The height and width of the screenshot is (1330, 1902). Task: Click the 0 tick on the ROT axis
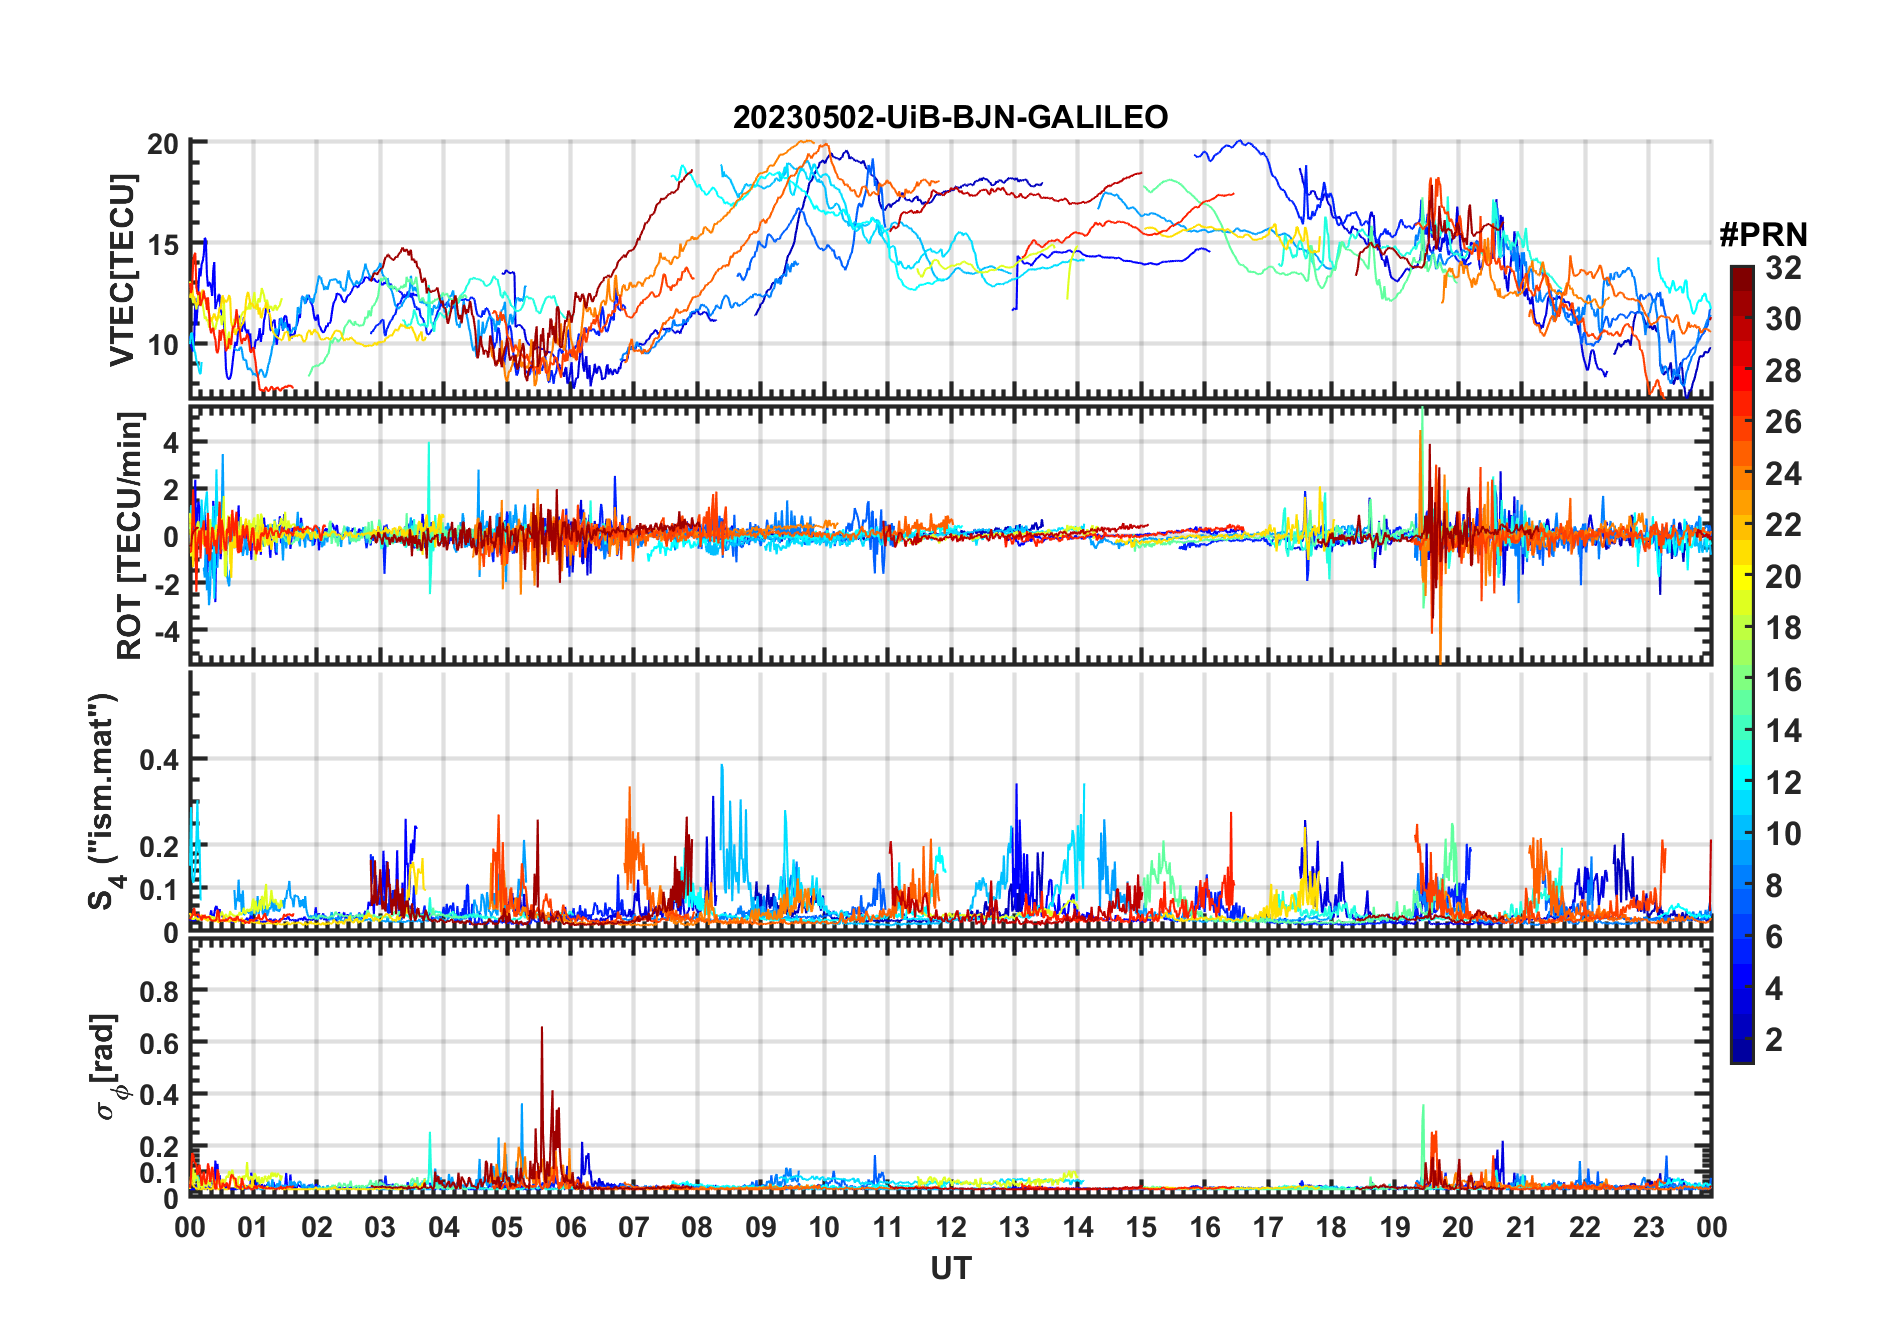tap(171, 537)
